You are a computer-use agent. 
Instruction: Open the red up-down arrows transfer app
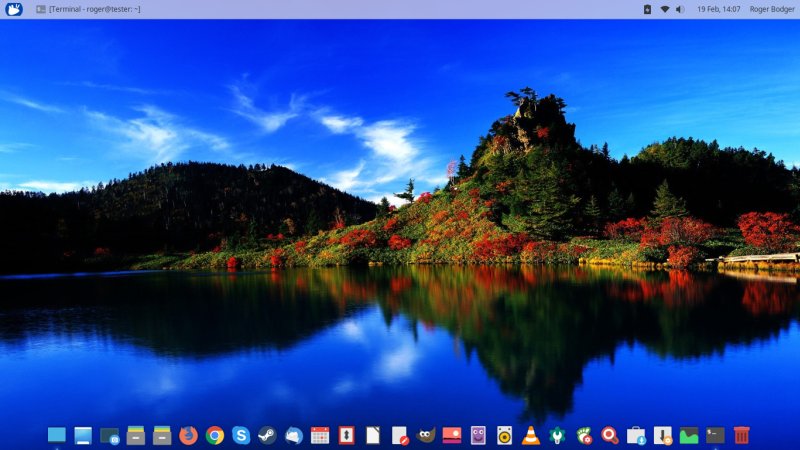tap(346, 436)
